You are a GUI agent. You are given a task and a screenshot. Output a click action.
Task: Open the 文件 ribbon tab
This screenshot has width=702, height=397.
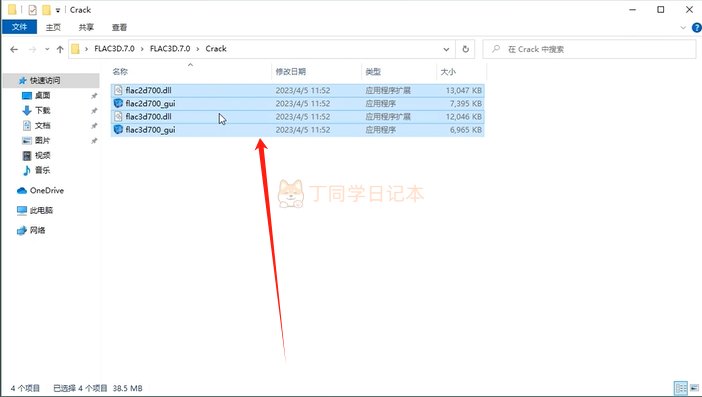coord(19,27)
